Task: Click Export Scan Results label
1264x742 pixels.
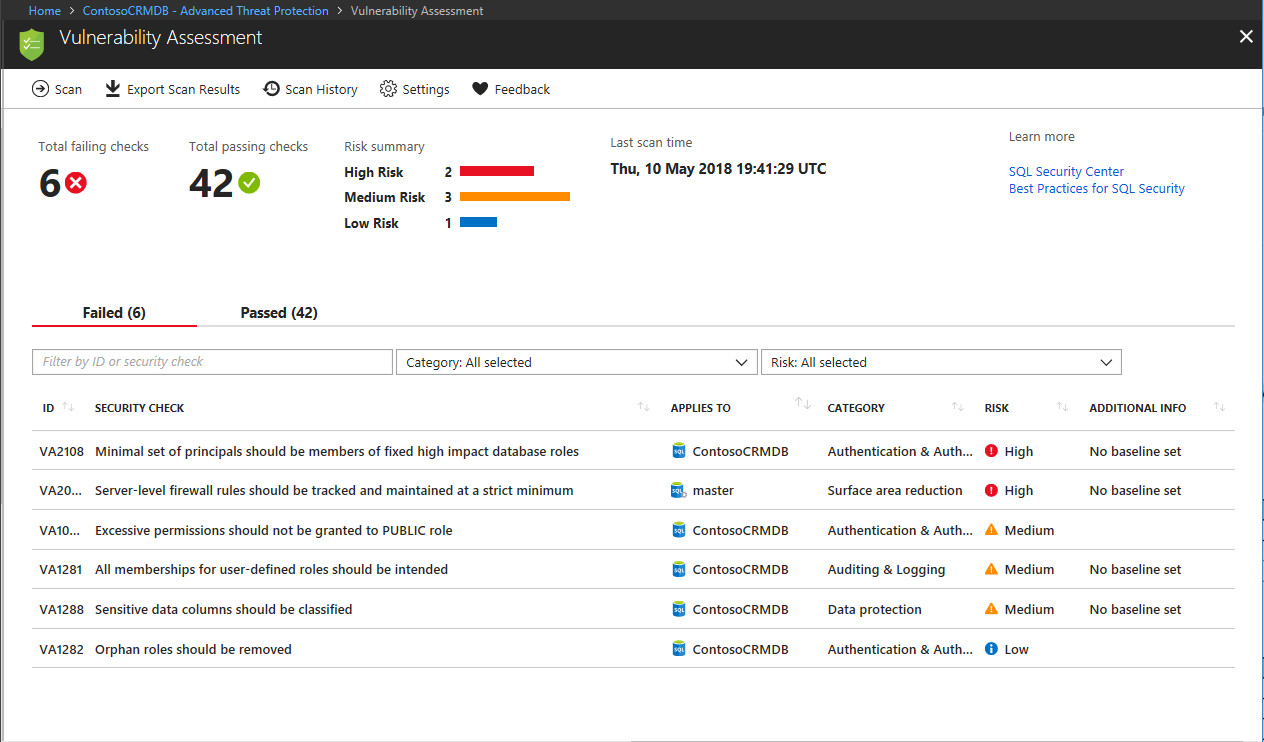Action: 183,90
